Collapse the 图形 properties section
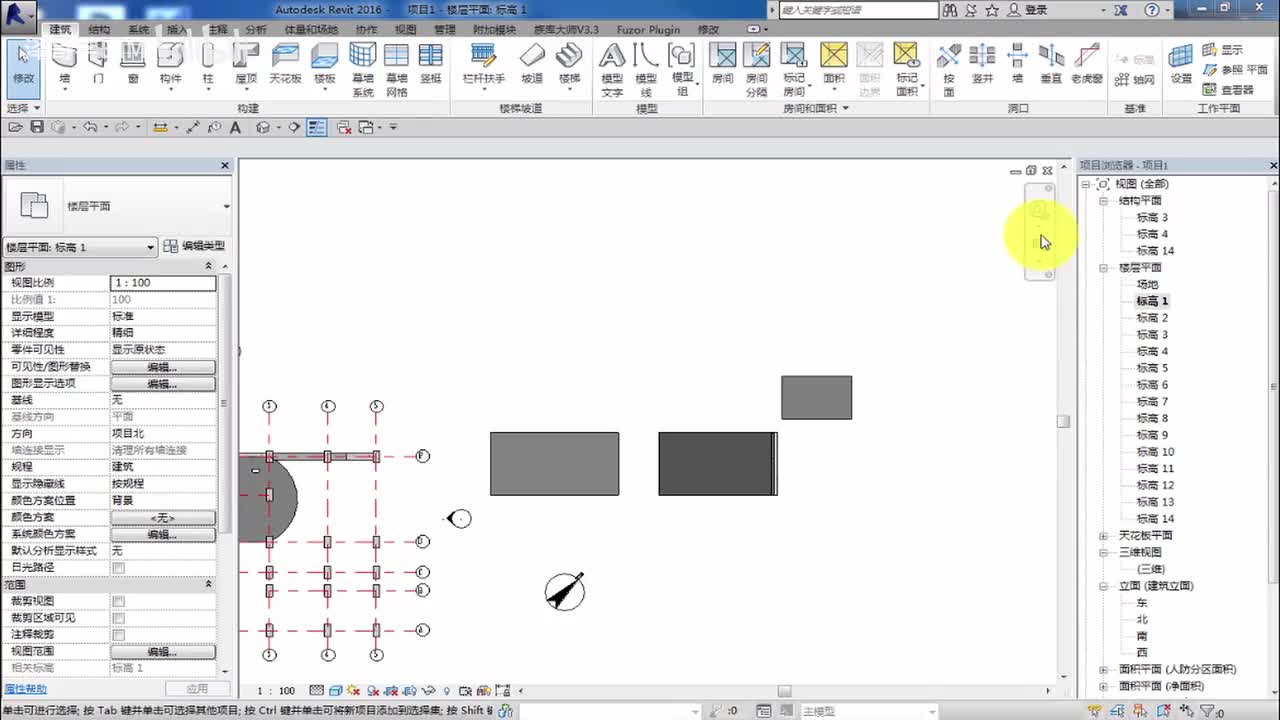Screen dimensions: 1280x720 (209, 266)
